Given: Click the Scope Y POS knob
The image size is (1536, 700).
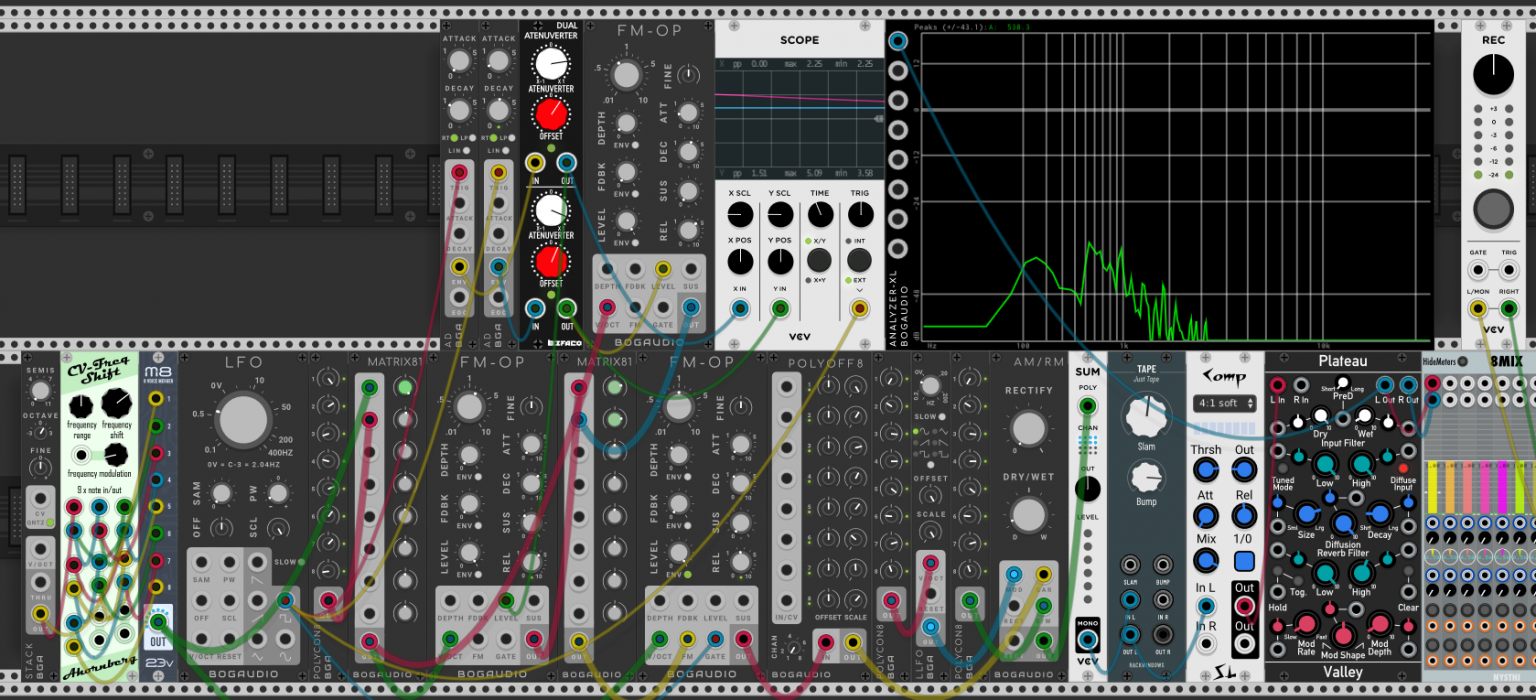Looking at the screenshot, I should [x=779, y=261].
